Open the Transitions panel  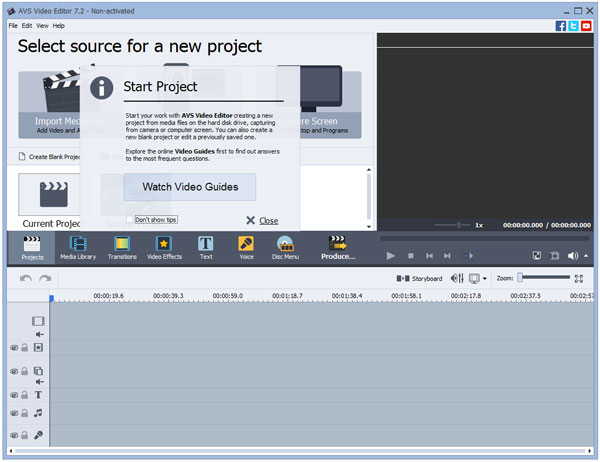(121, 247)
